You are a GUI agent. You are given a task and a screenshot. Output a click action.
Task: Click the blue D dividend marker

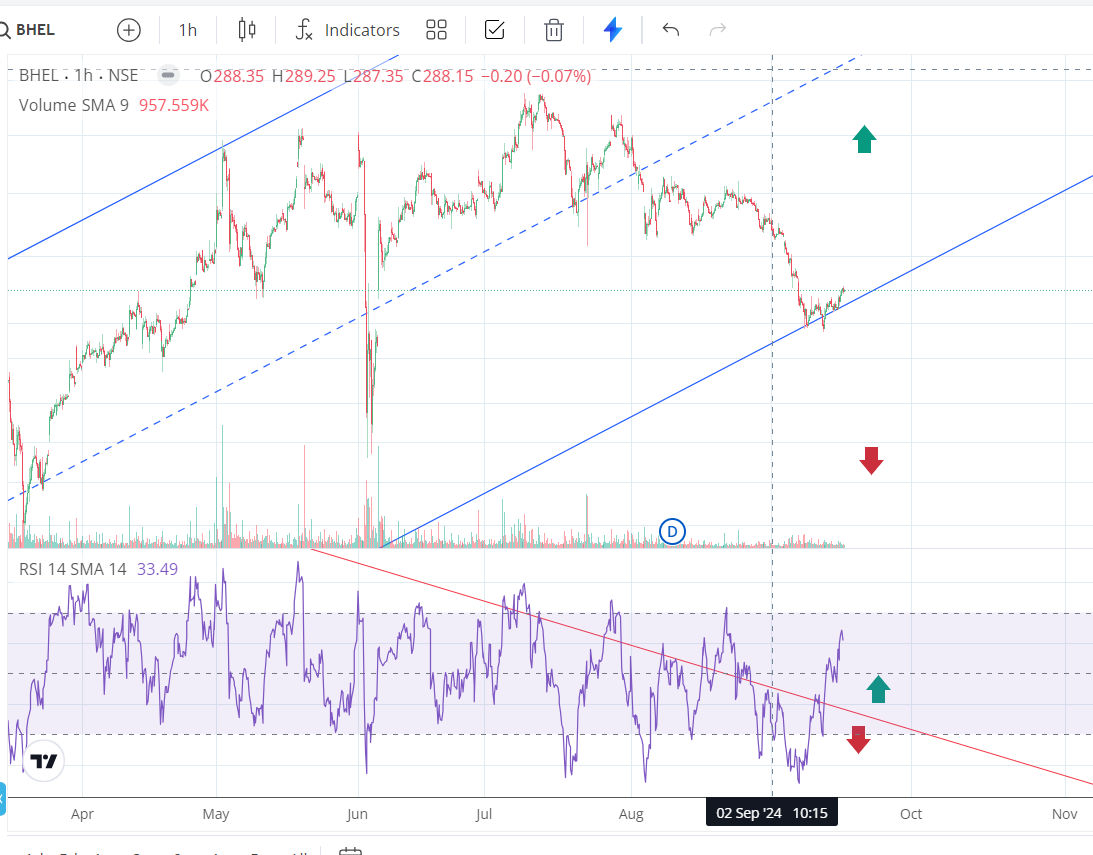672,532
